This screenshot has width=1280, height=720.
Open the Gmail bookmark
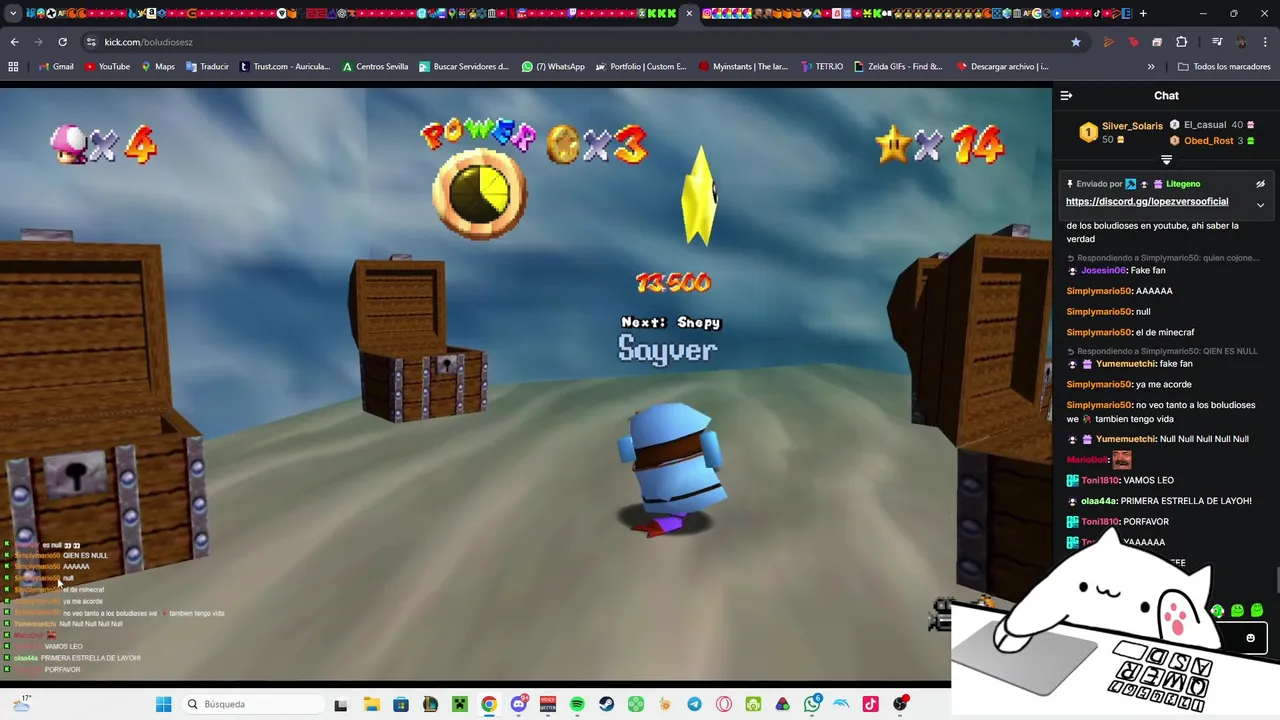56,67
